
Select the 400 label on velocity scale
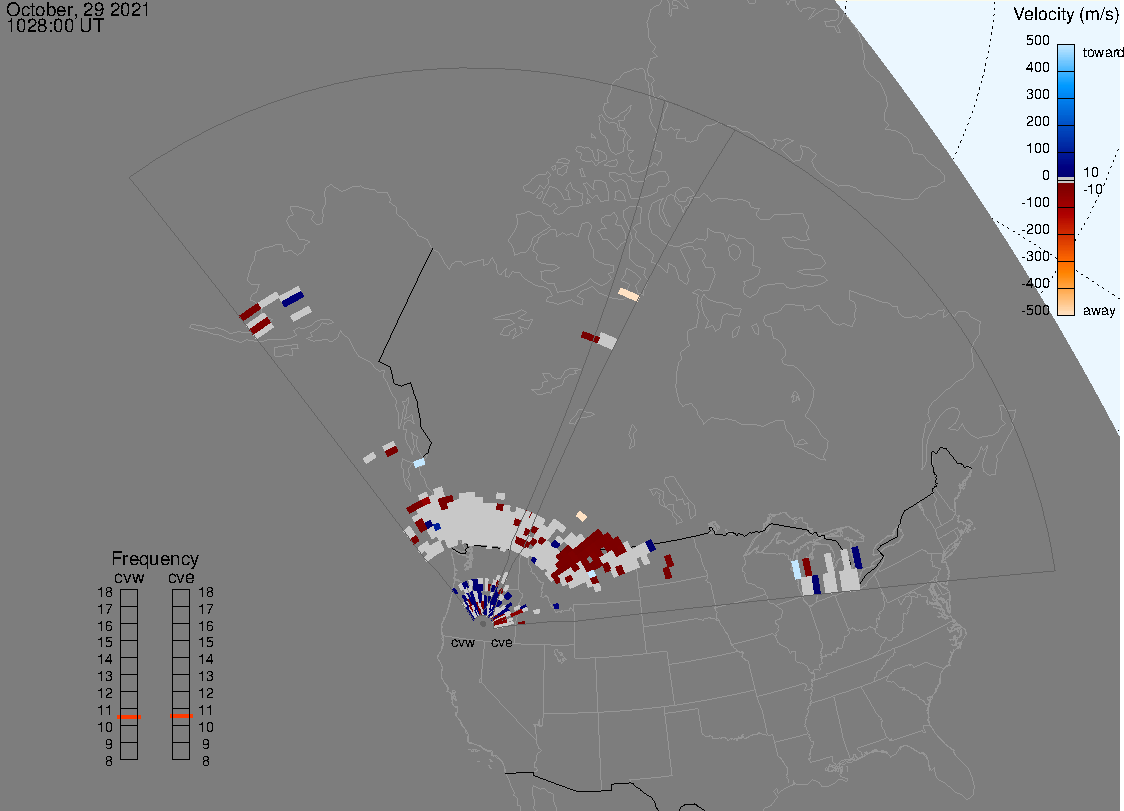pyautogui.click(x=1037, y=67)
